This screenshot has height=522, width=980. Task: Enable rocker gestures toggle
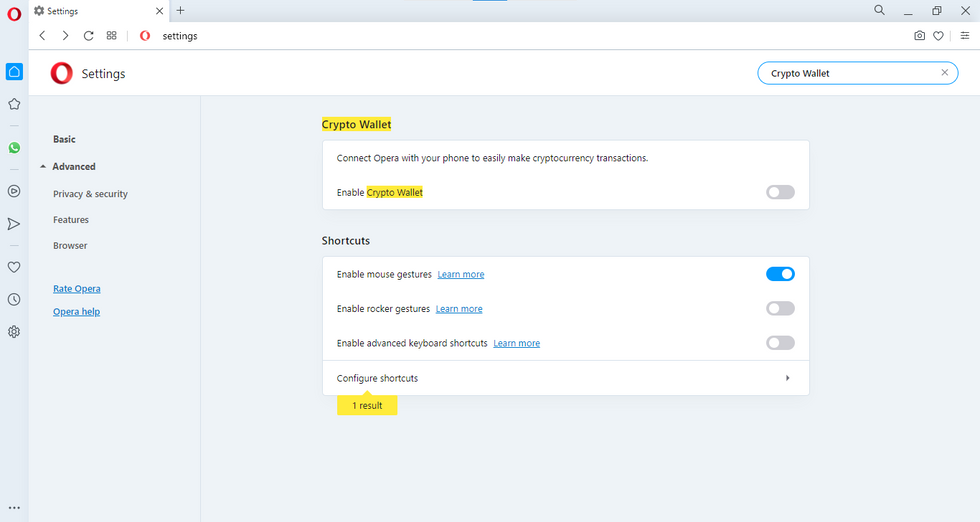click(781, 308)
